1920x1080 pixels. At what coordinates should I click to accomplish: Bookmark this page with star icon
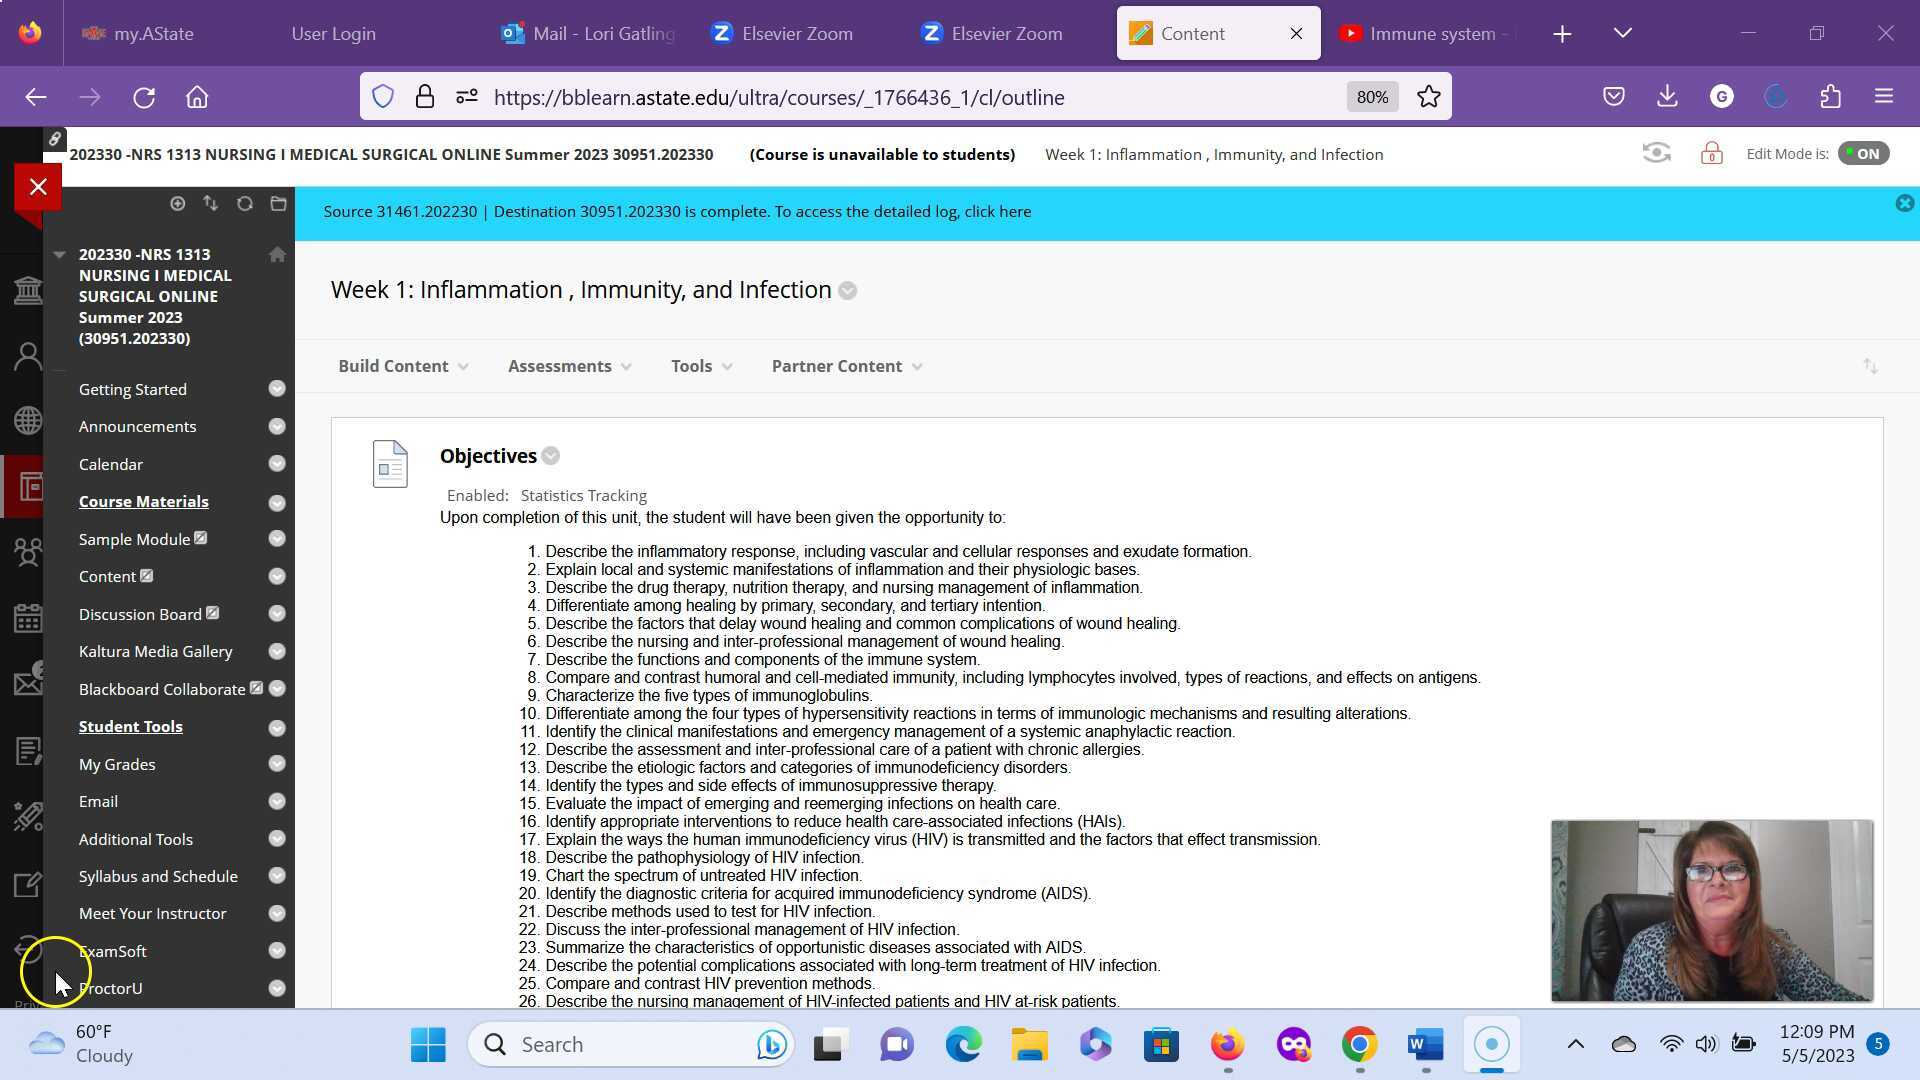tap(1429, 97)
